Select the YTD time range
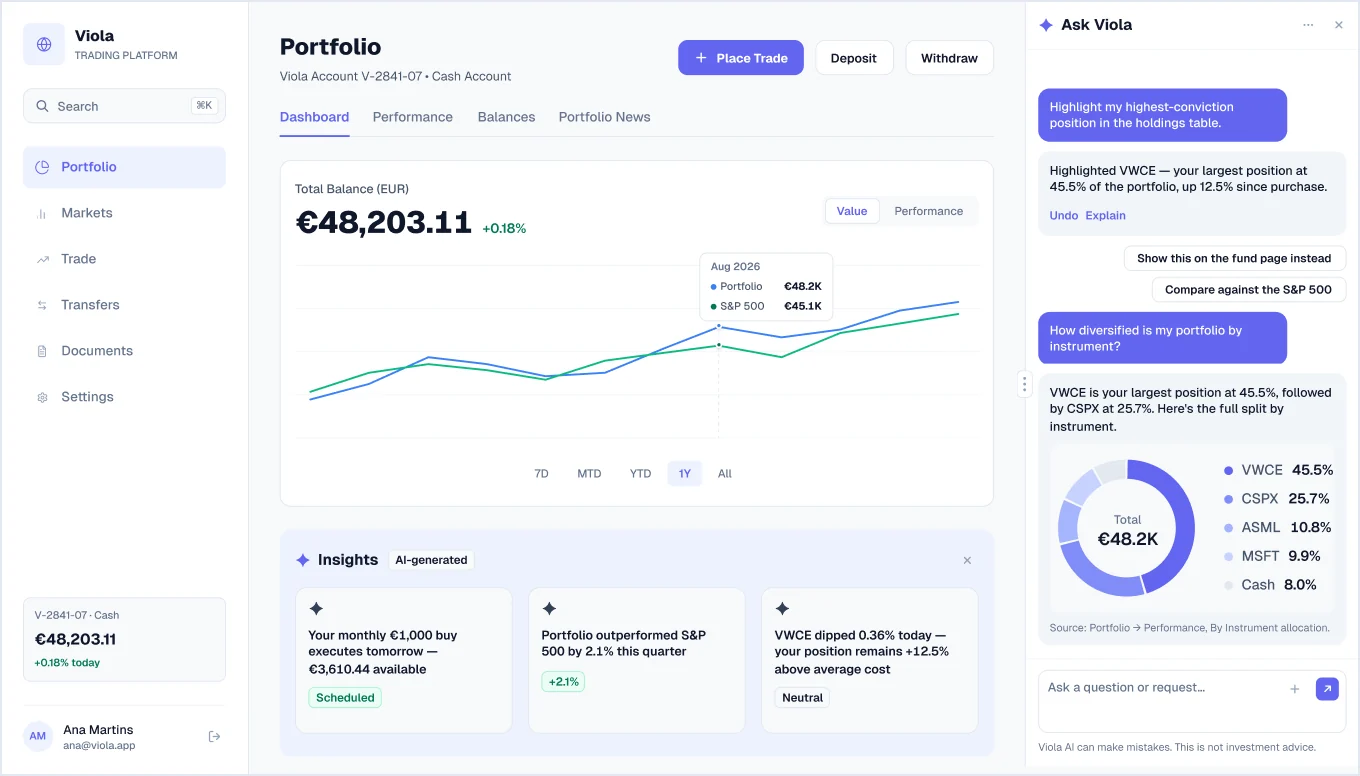Image resolution: width=1360 pixels, height=776 pixels. tap(640, 474)
